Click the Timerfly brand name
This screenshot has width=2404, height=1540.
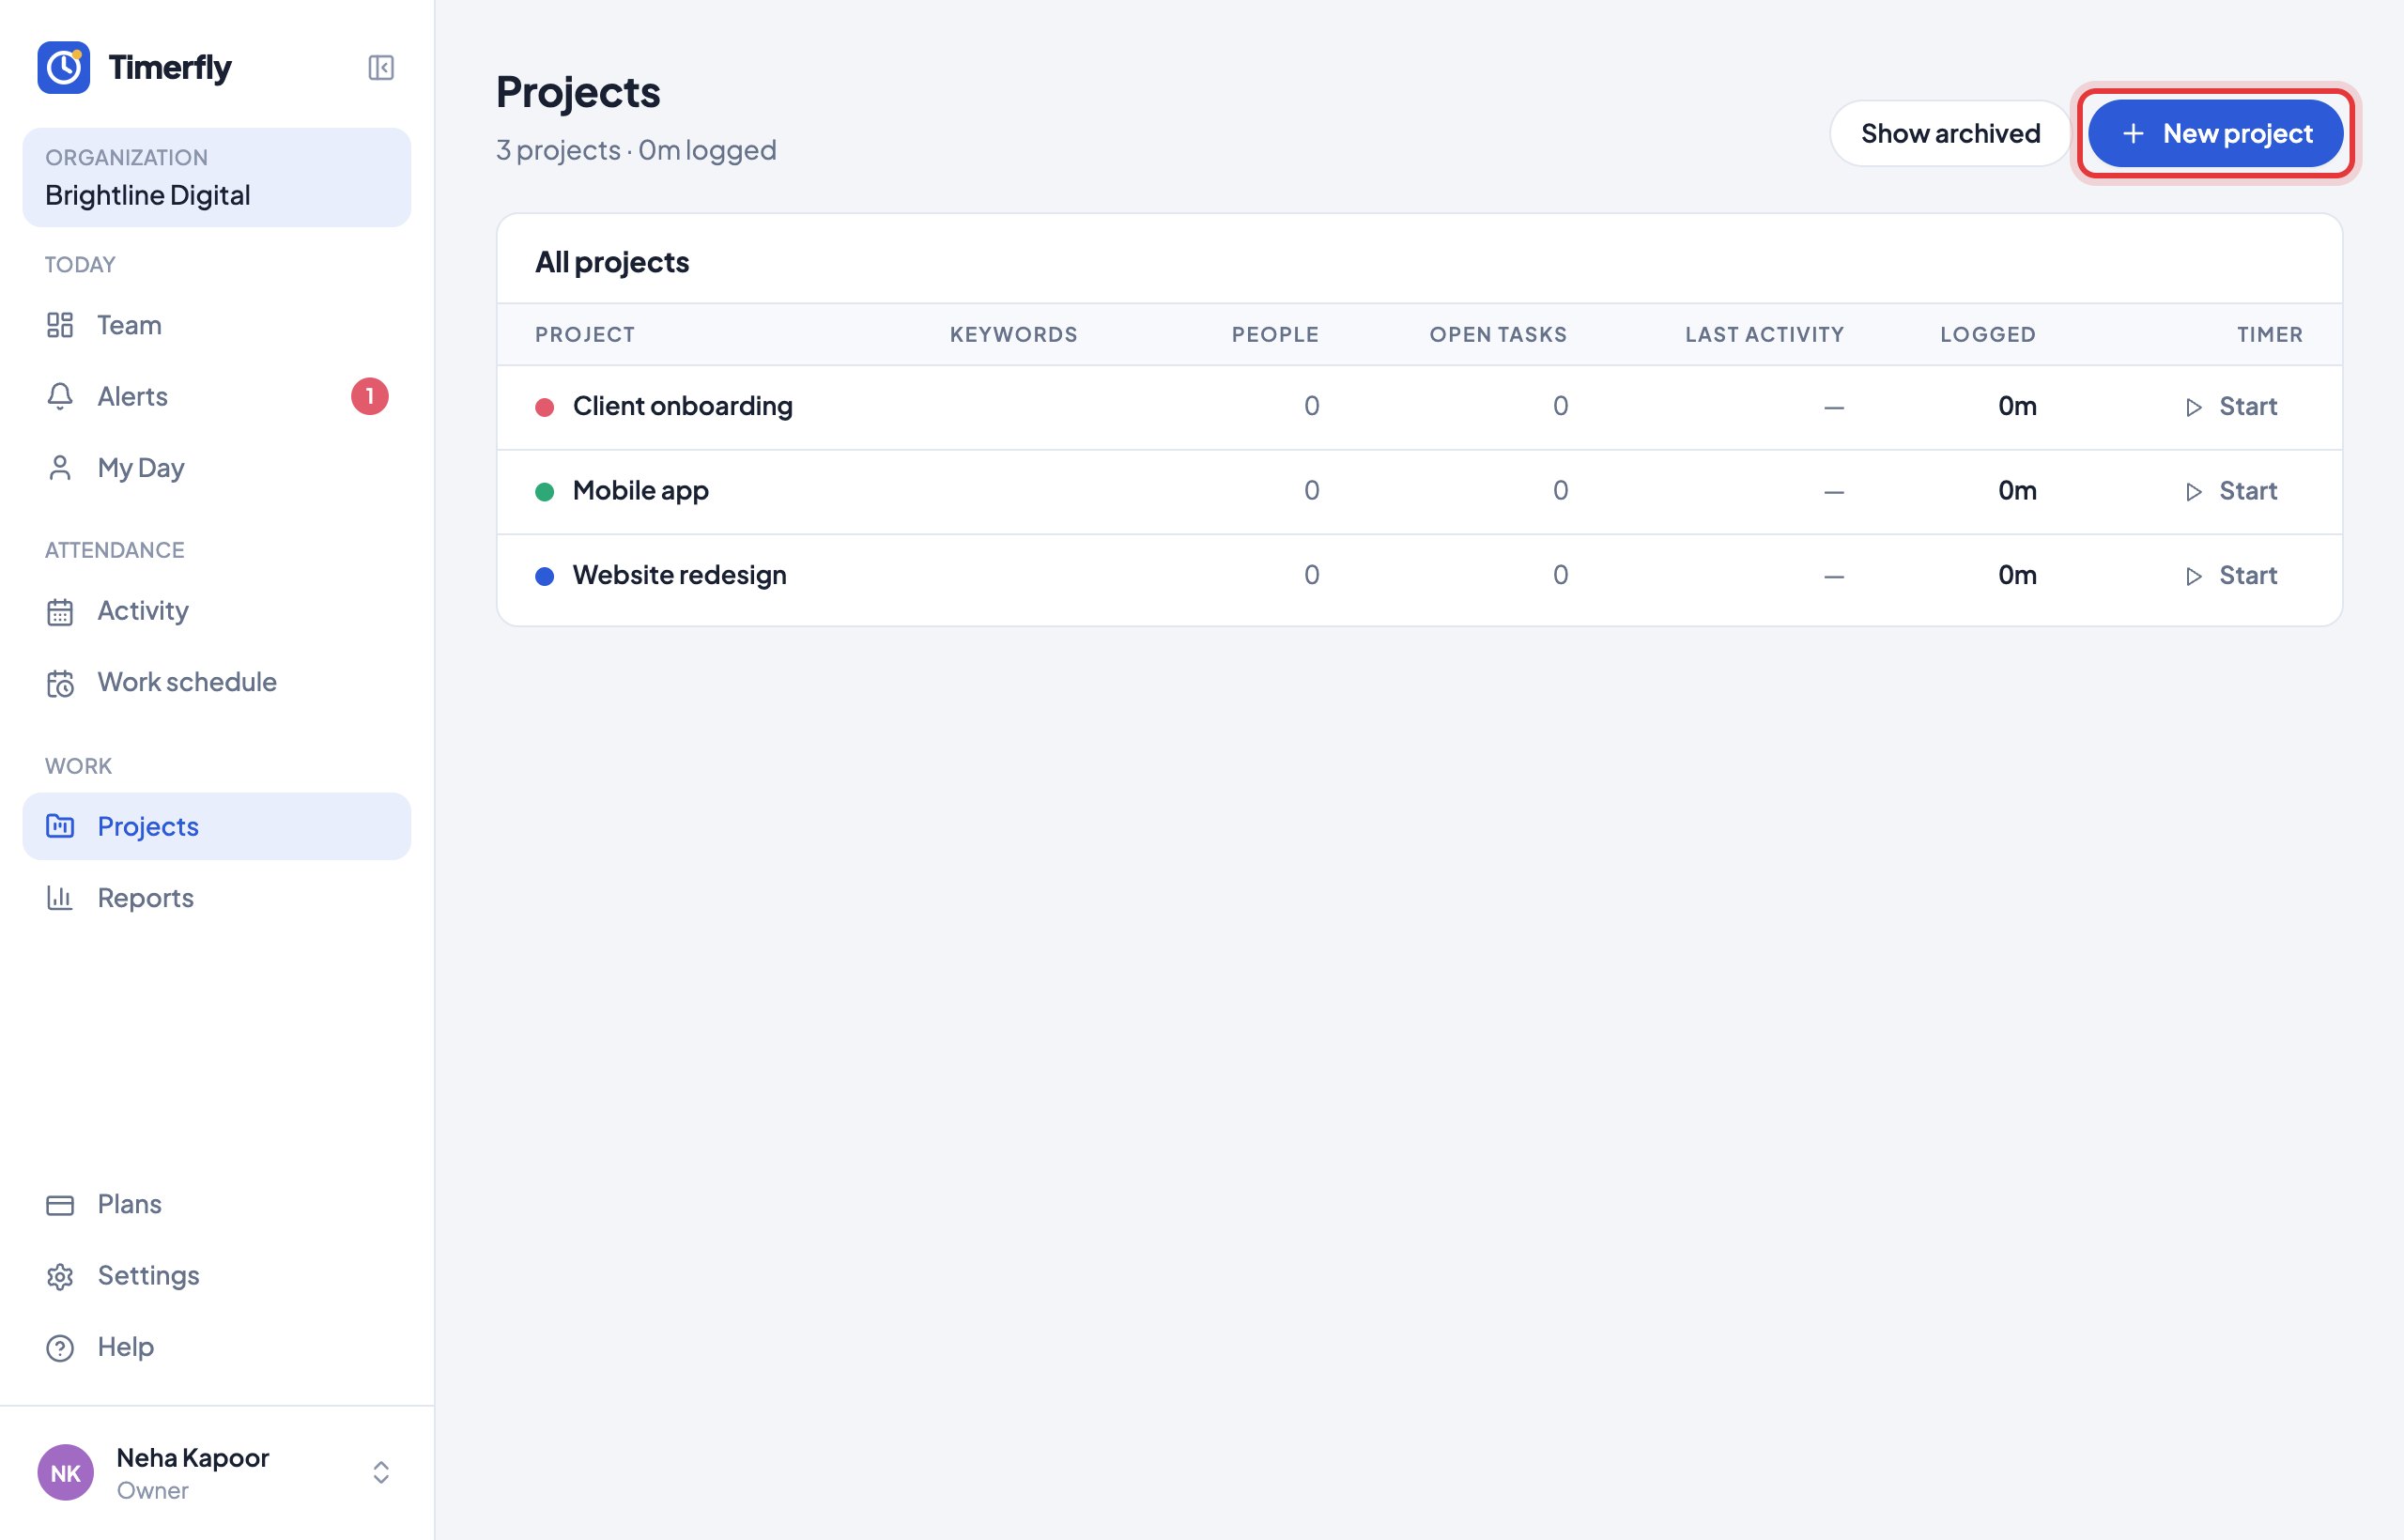(170, 67)
